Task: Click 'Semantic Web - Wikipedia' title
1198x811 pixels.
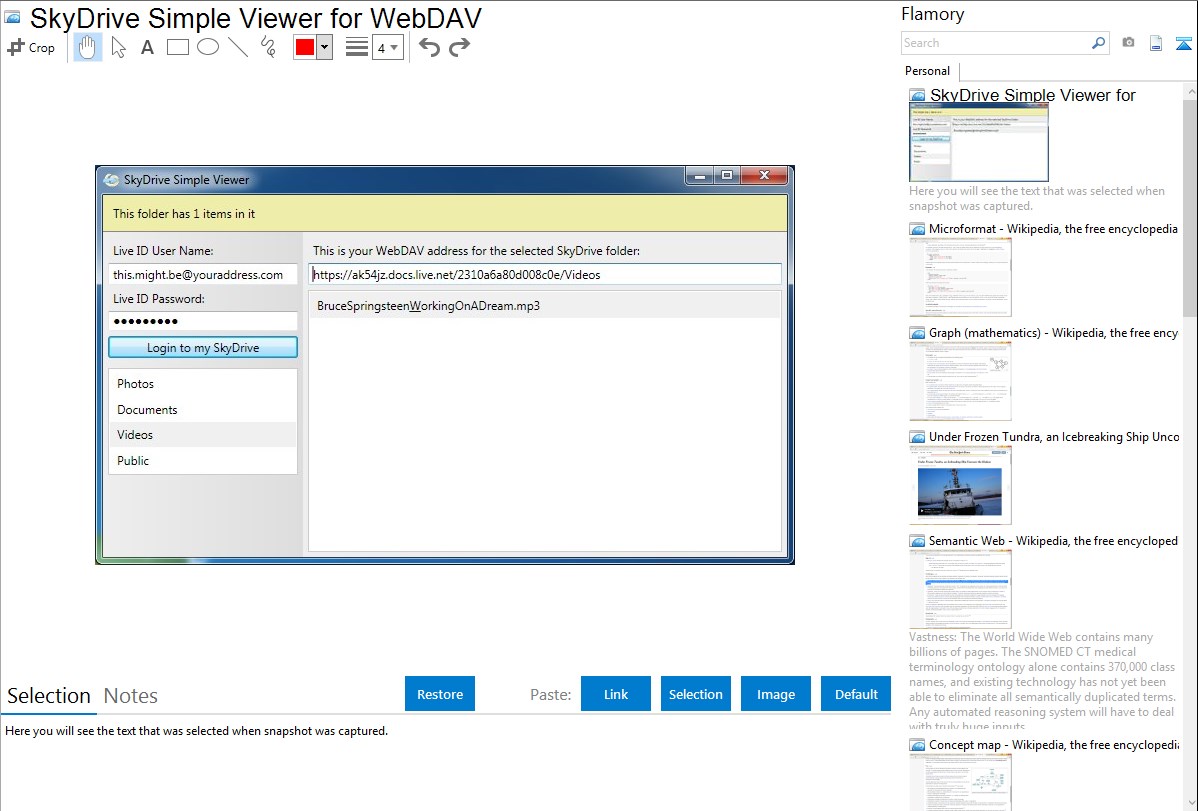Action: tap(1053, 541)
